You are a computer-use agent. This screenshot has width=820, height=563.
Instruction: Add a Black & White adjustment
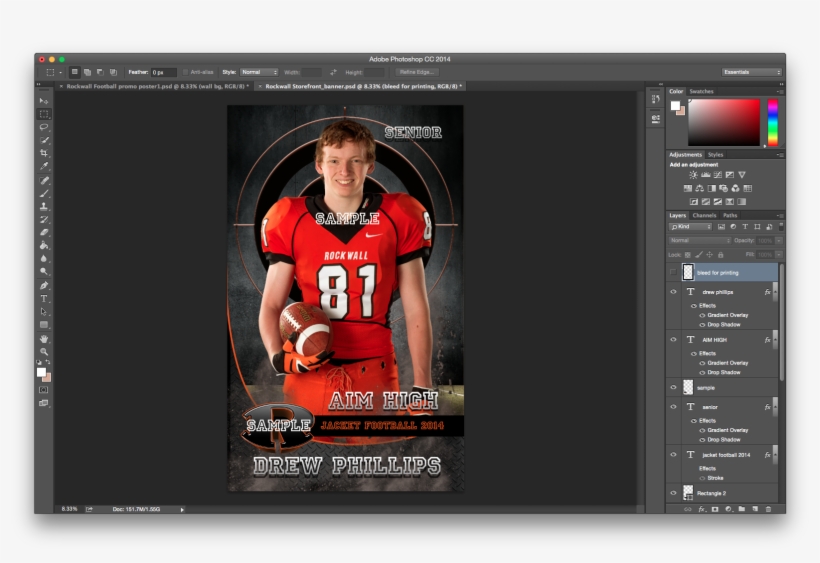712,188
